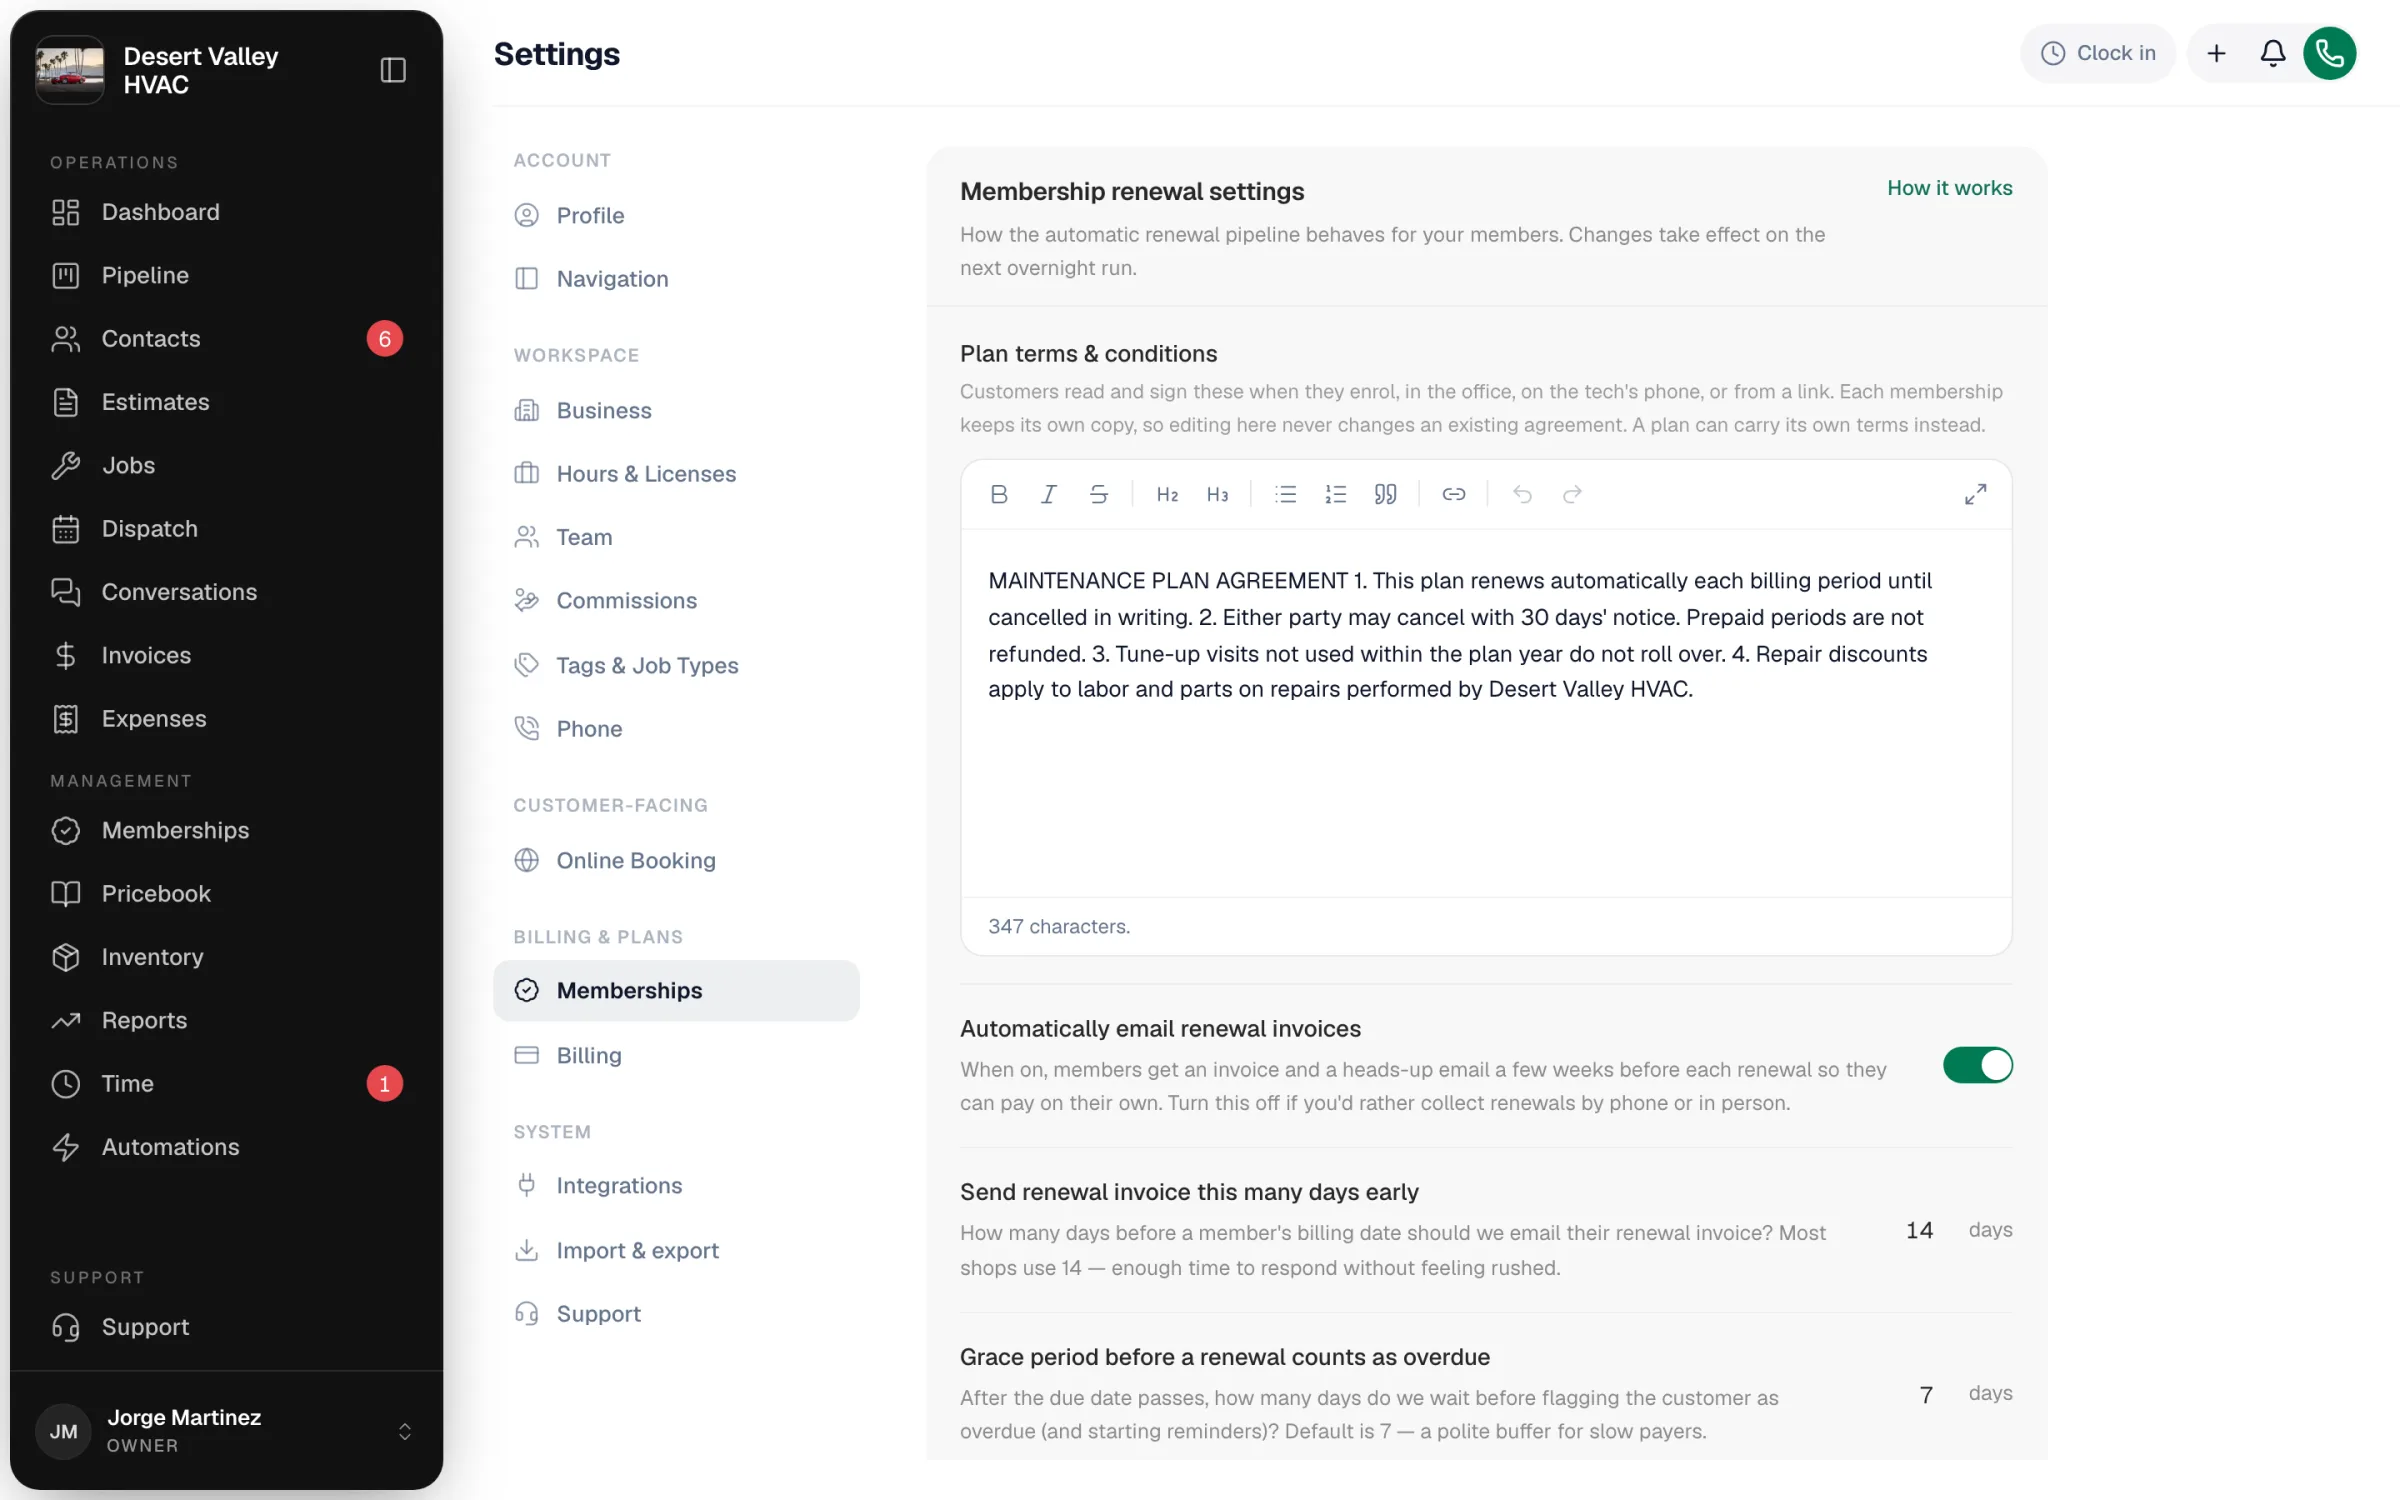
Task: Open Time in sidebar
Action: point(226,1084)
